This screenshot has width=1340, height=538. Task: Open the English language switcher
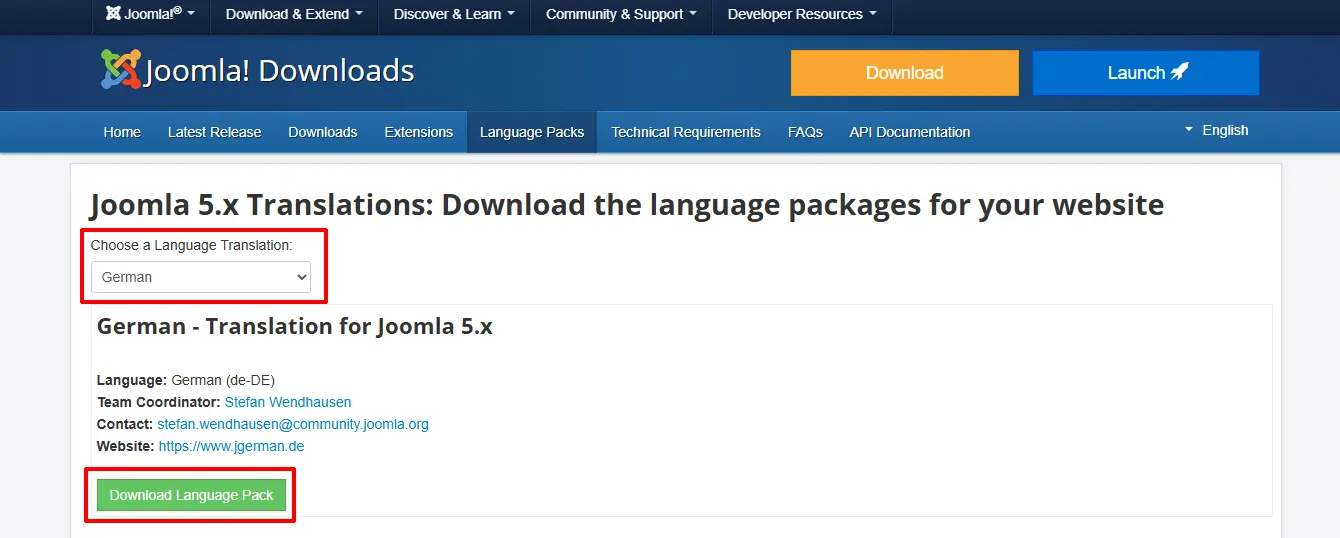(x=1217, y=130)
